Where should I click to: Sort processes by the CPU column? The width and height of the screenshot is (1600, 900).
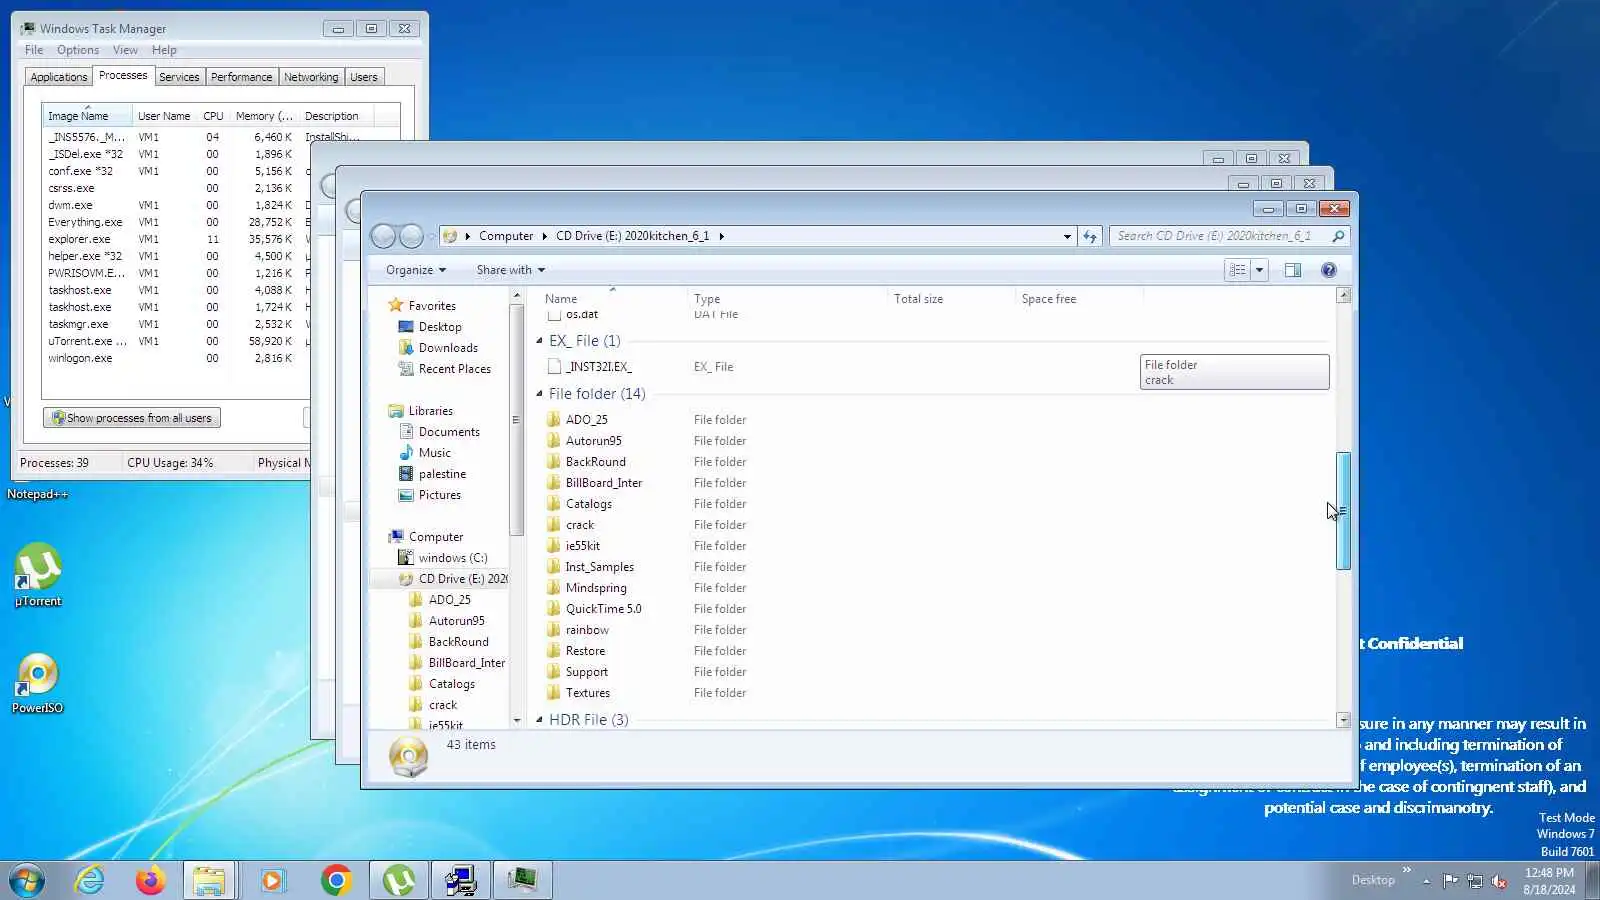213,116
